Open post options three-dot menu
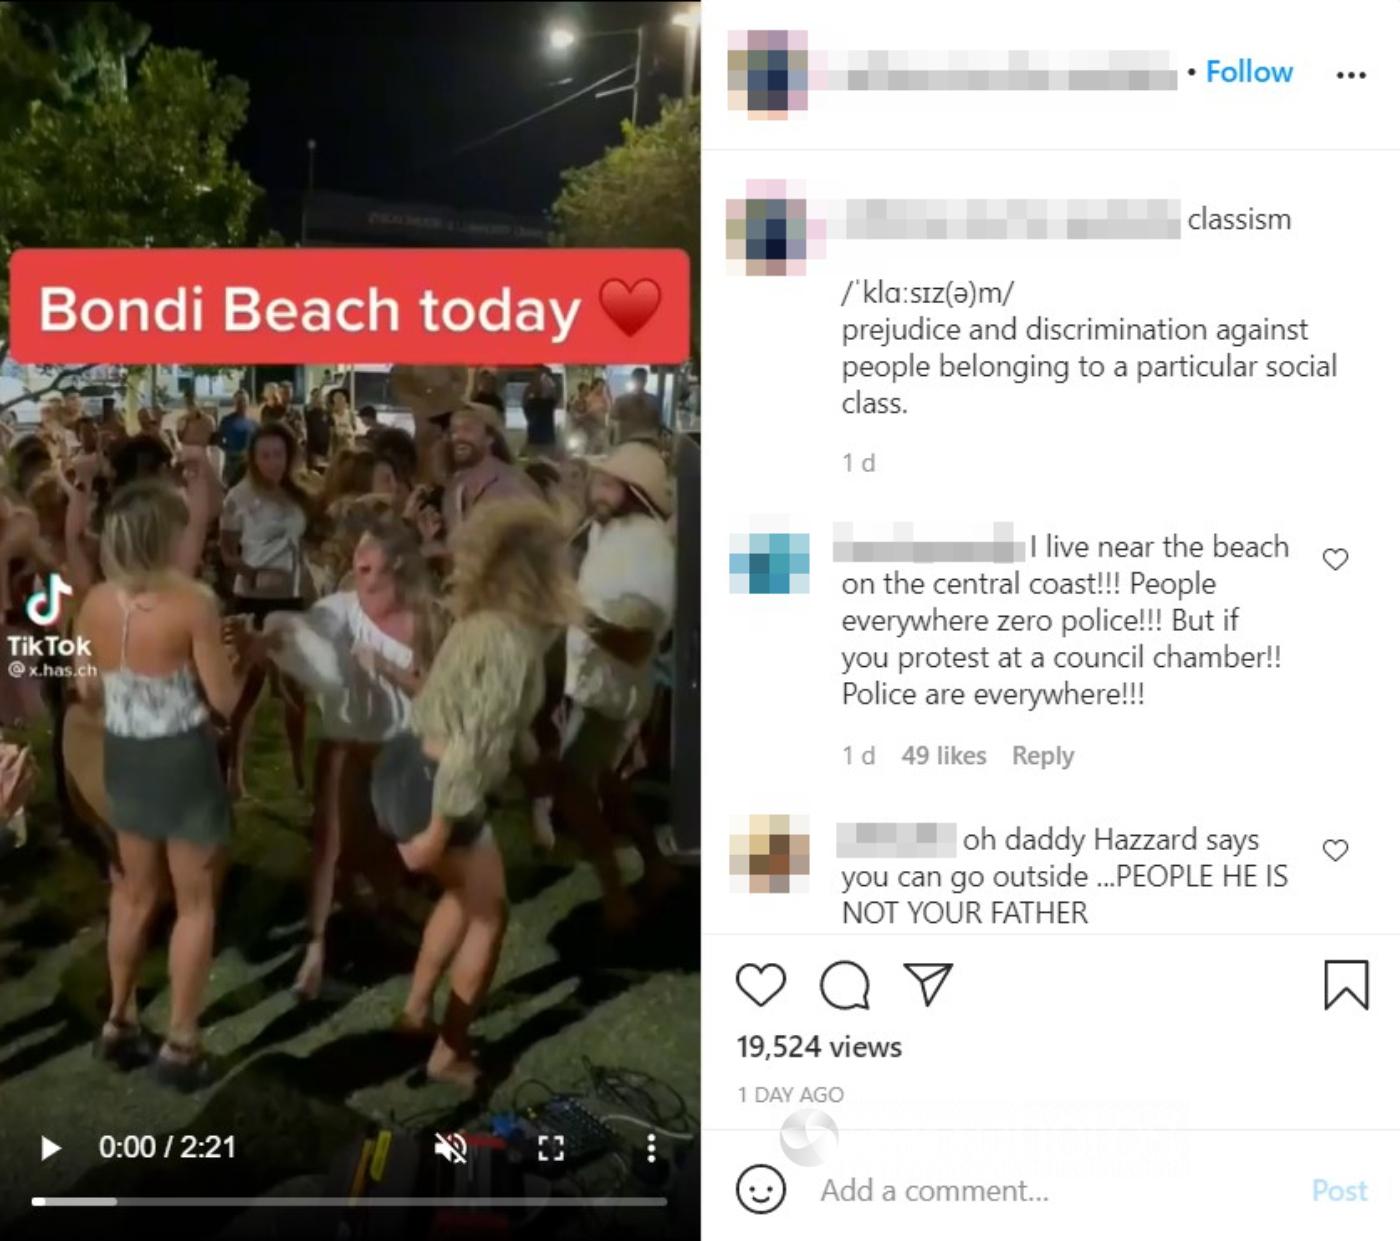Image resolution: width=1400 pixels, height=1241 pixels. click(x=1351, y=74)
